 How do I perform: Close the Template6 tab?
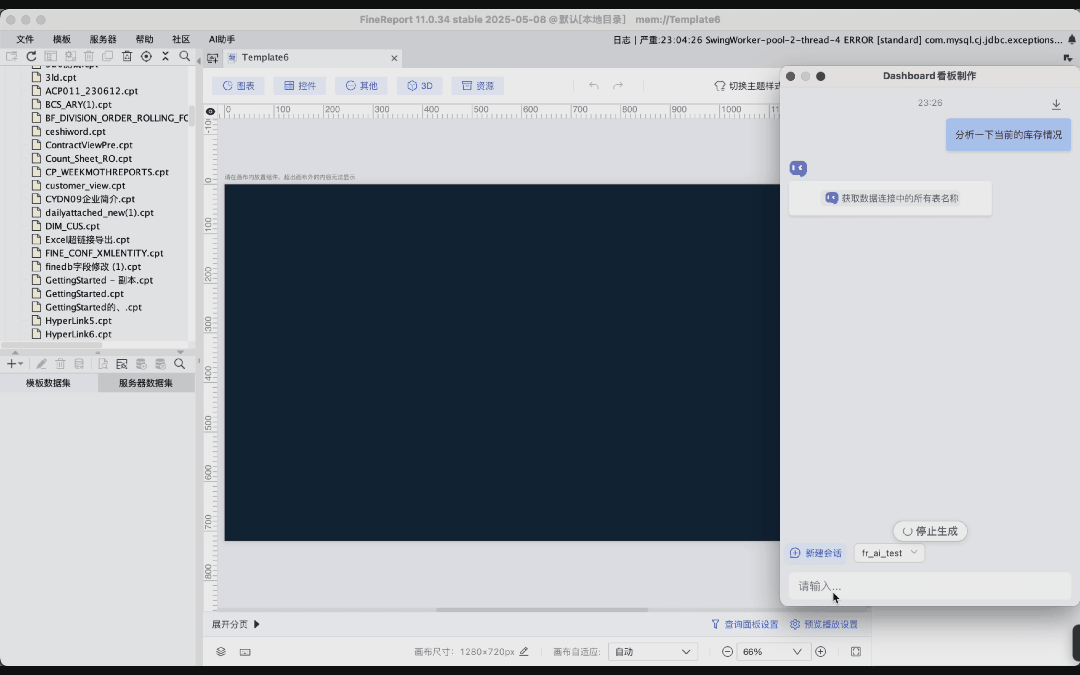tap(394, 58)
